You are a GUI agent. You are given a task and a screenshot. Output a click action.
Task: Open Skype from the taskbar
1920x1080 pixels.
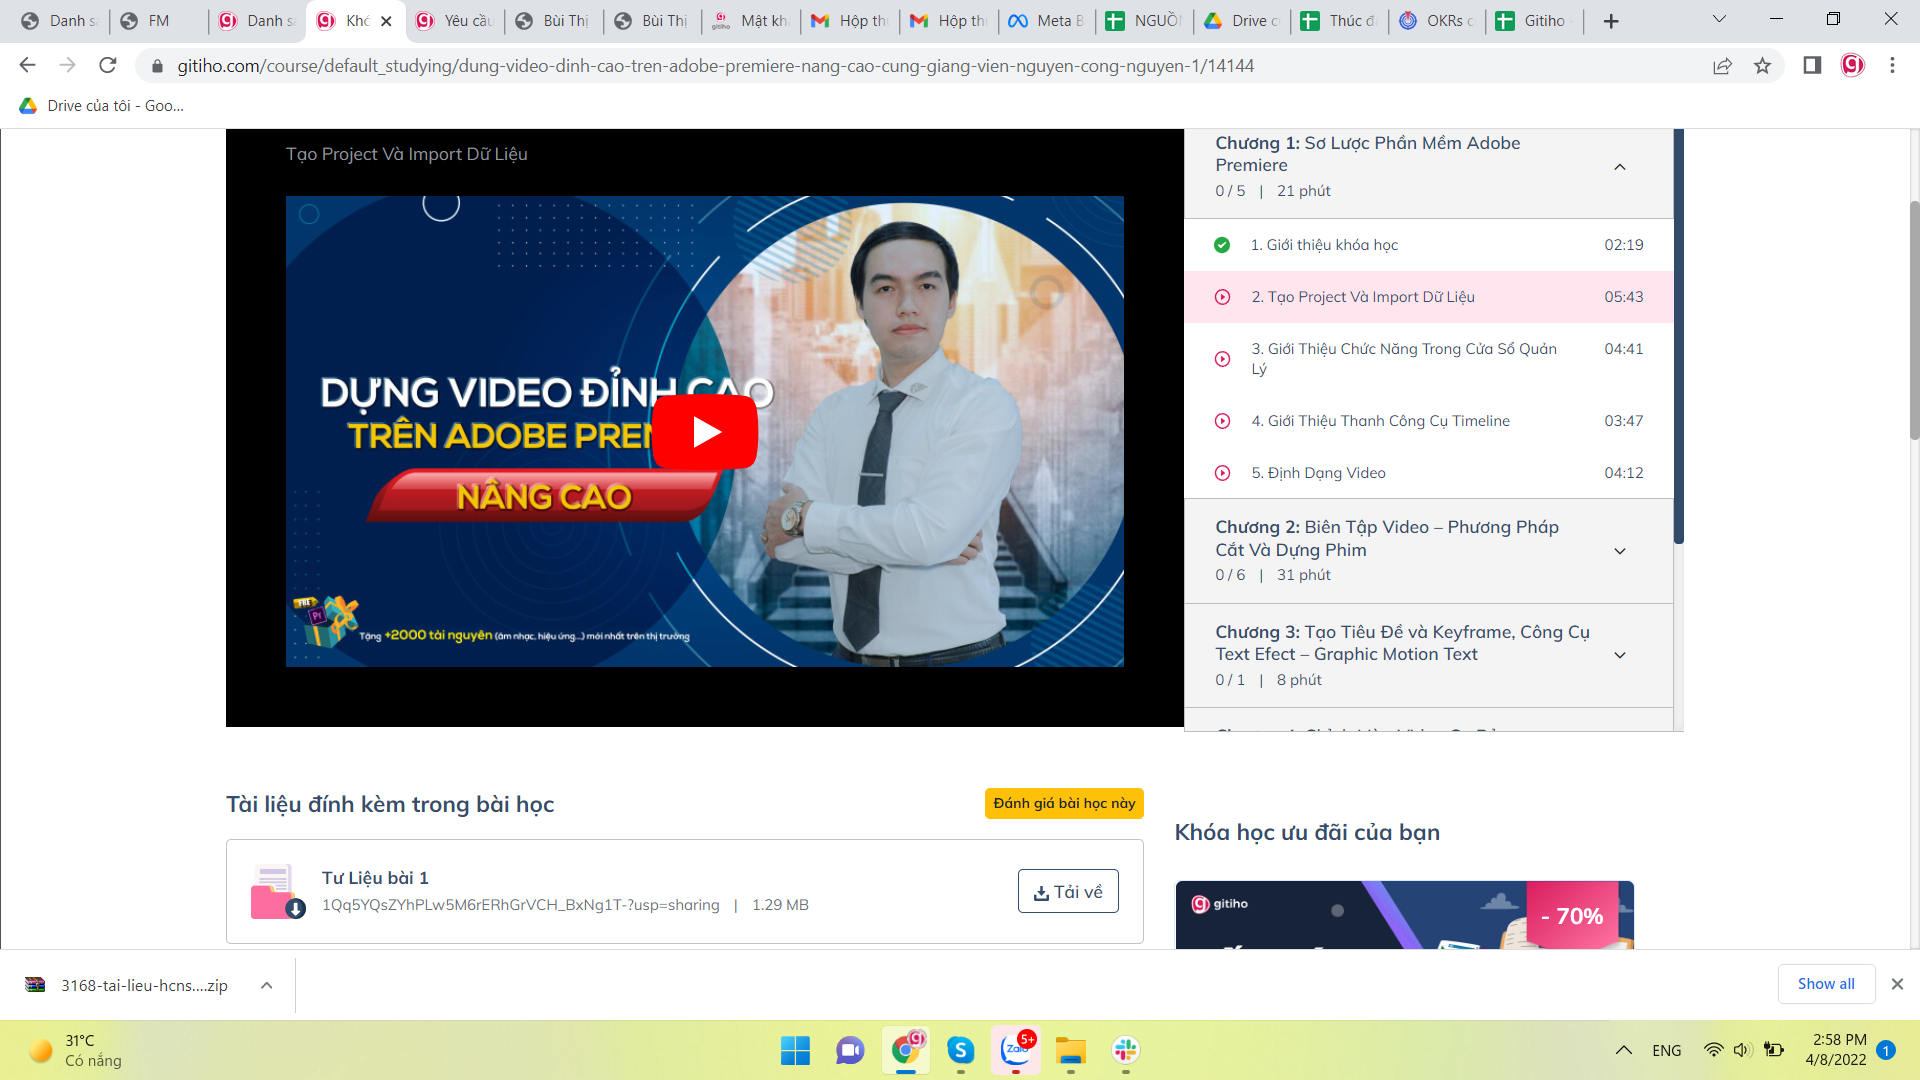(x=961, y=1050)
